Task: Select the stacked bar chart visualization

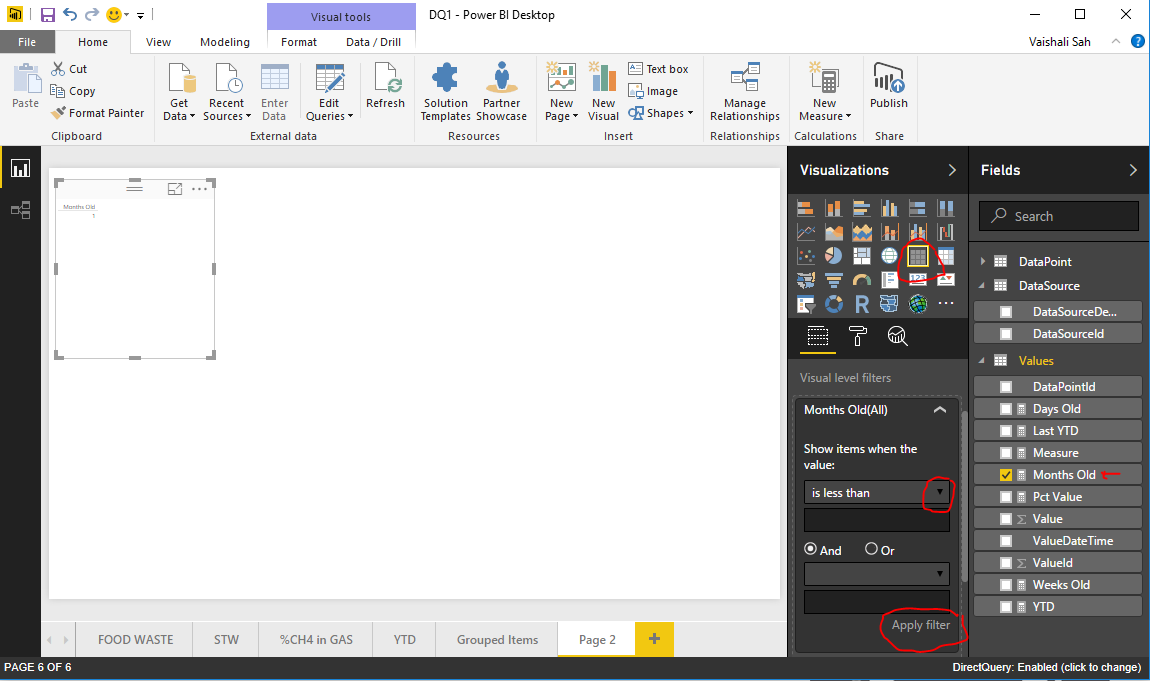Action: [805, 209]
